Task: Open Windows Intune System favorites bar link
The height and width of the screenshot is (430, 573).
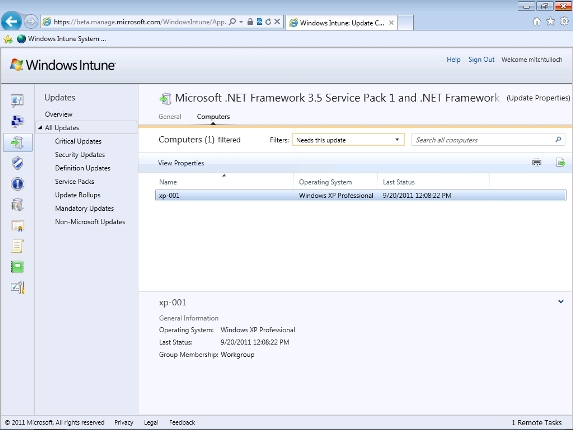Action: tap(62, 39)
